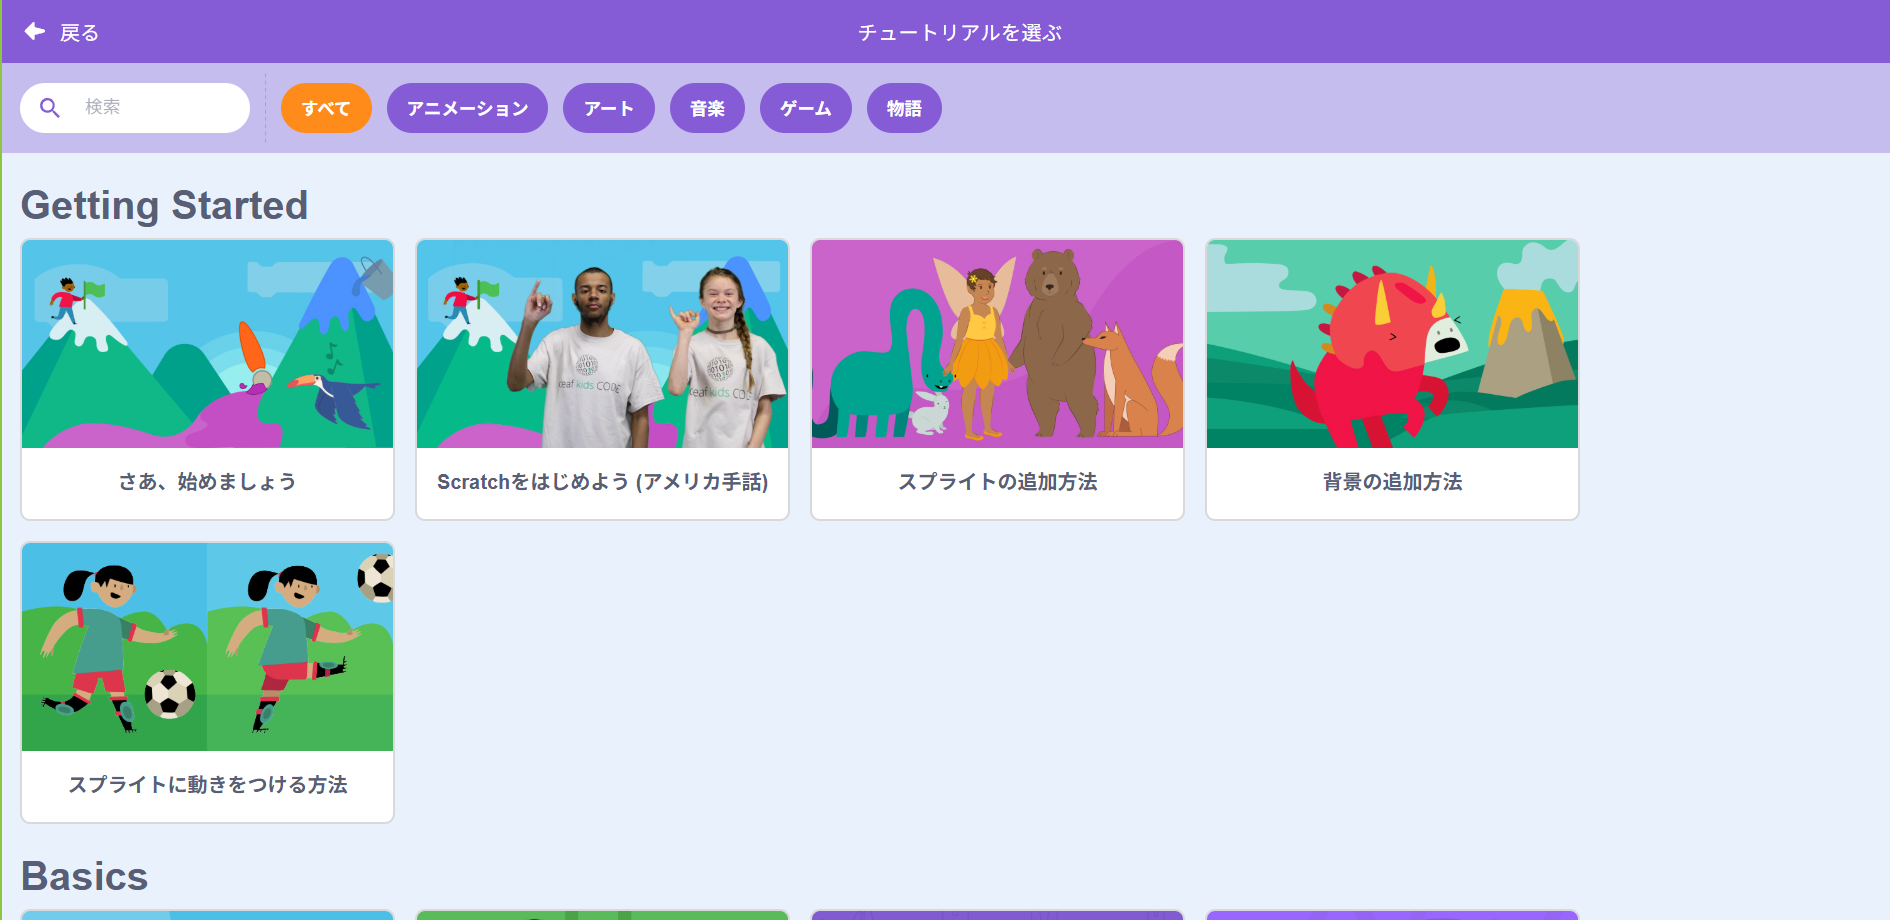Click the 背景の追加方法 title
The height and width of the screenshot is (920, 1890).
[1392, 482]
